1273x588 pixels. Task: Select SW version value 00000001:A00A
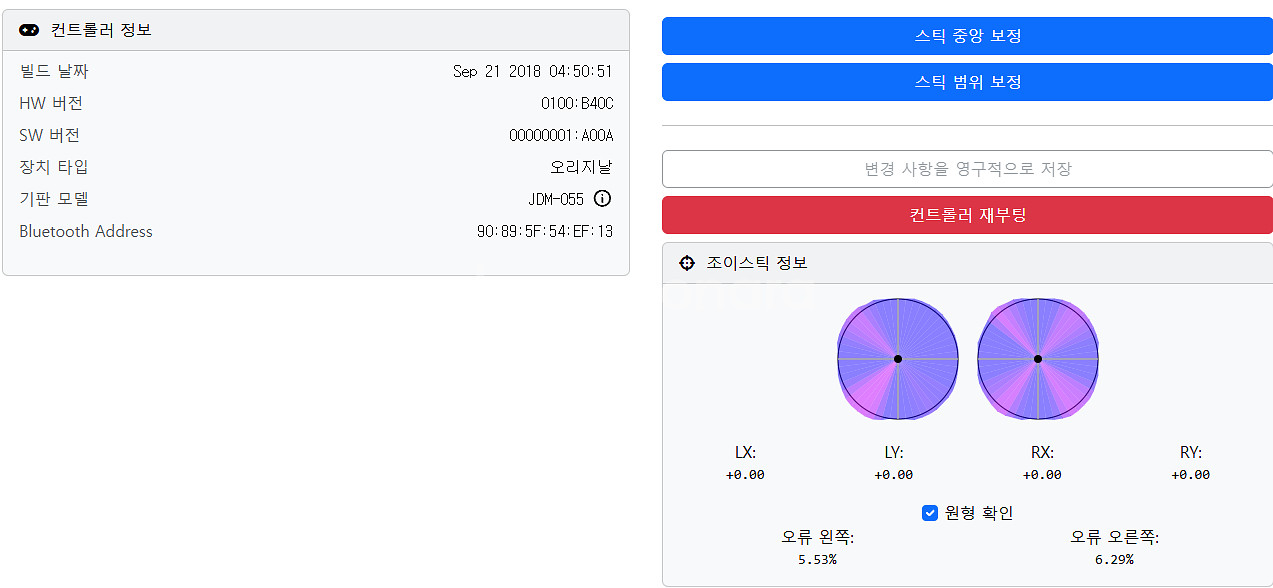[561, 136]
